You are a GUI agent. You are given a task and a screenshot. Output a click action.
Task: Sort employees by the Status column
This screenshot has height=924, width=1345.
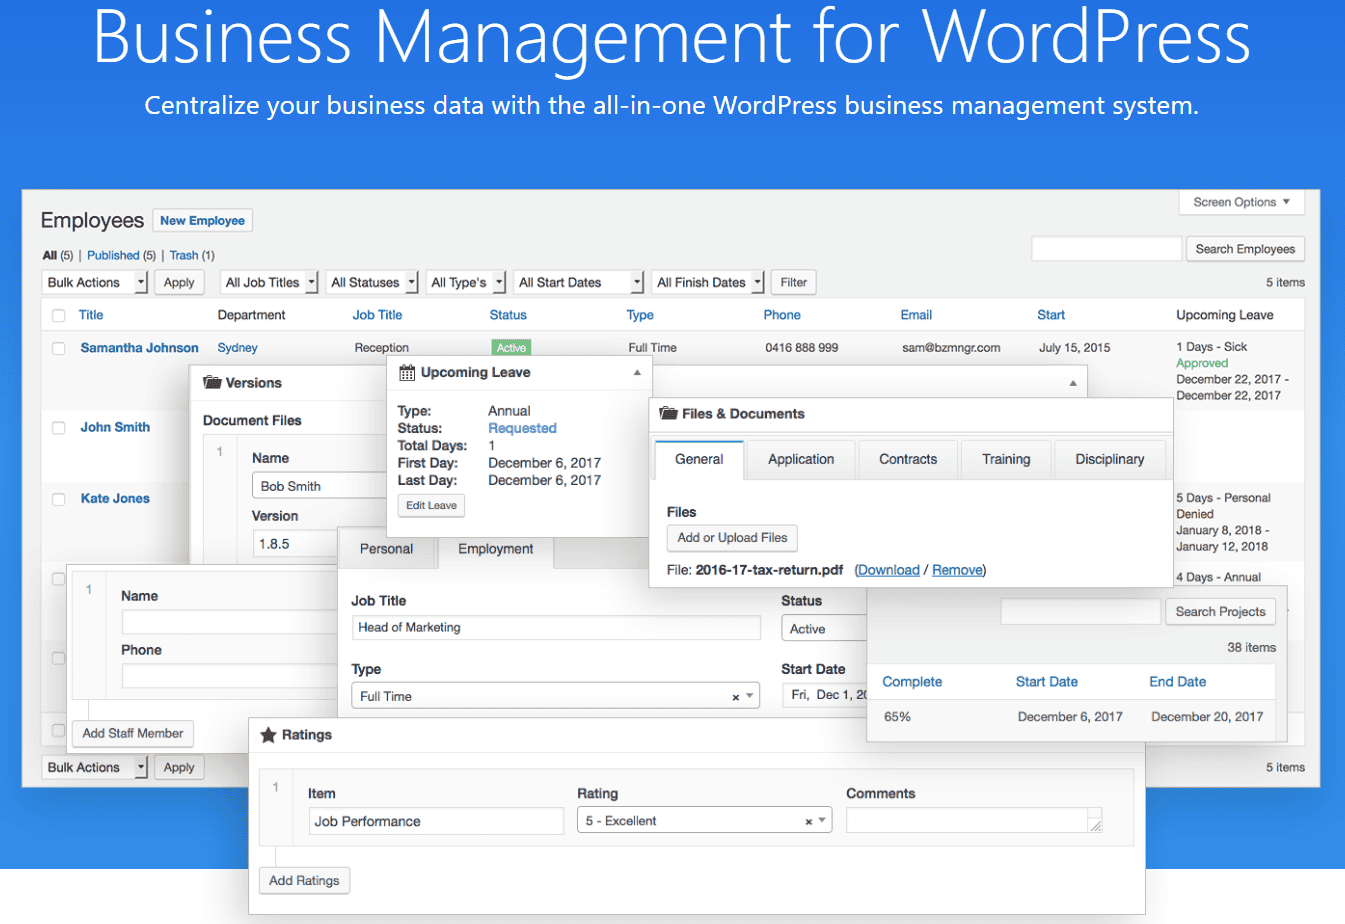click(x=508, y=315)
